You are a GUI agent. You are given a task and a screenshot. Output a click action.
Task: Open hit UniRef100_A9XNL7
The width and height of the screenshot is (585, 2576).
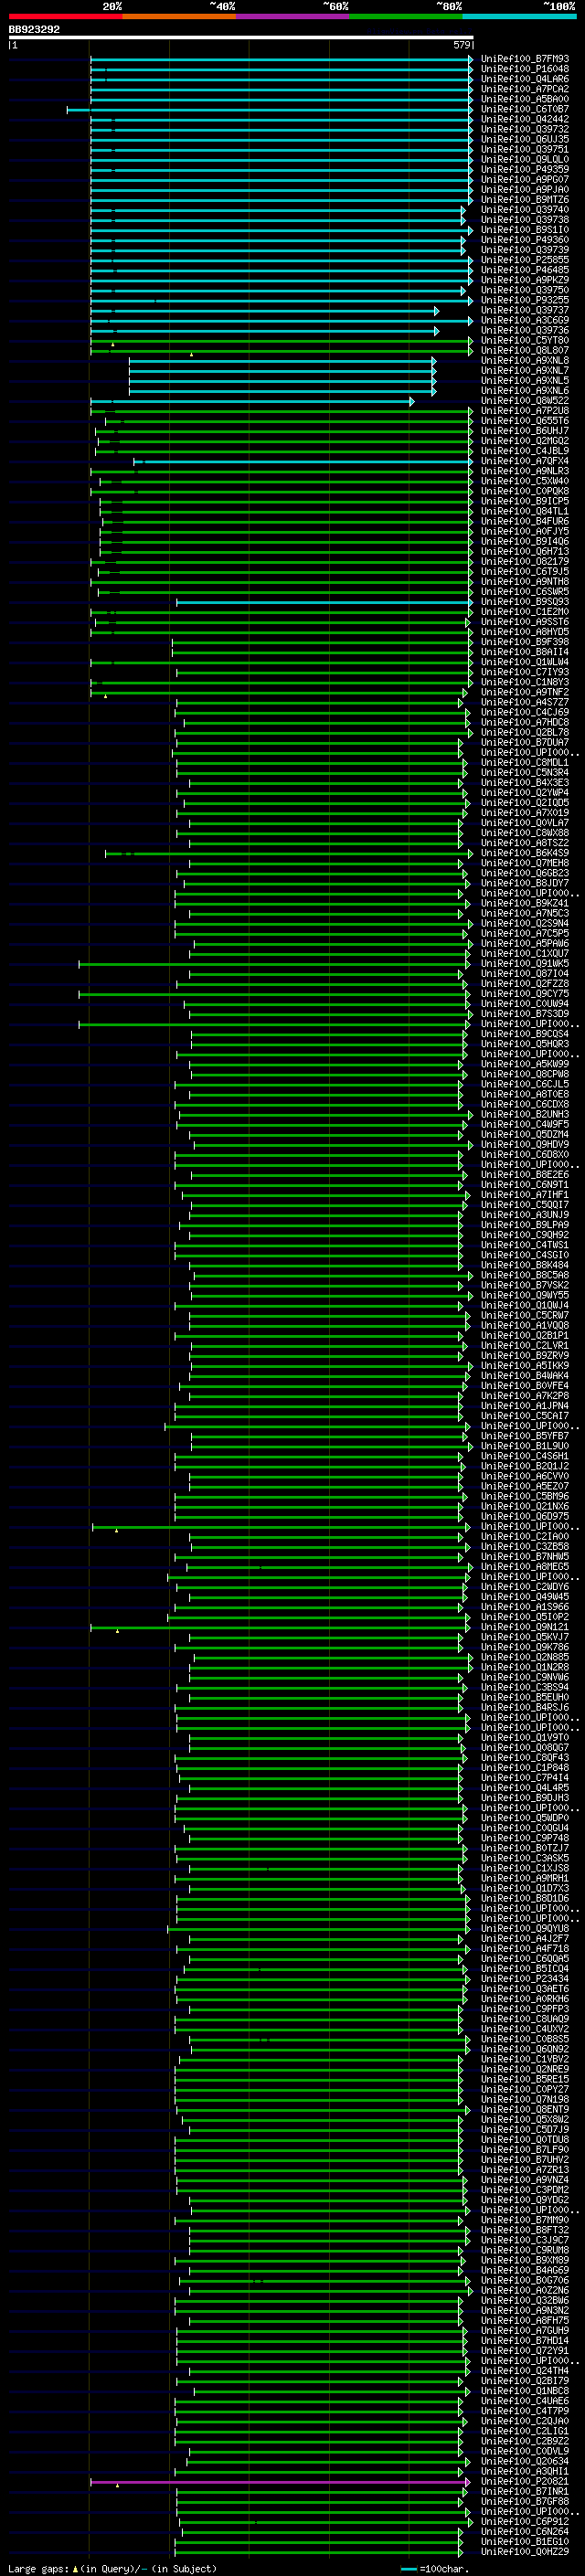tap(525, 371)
